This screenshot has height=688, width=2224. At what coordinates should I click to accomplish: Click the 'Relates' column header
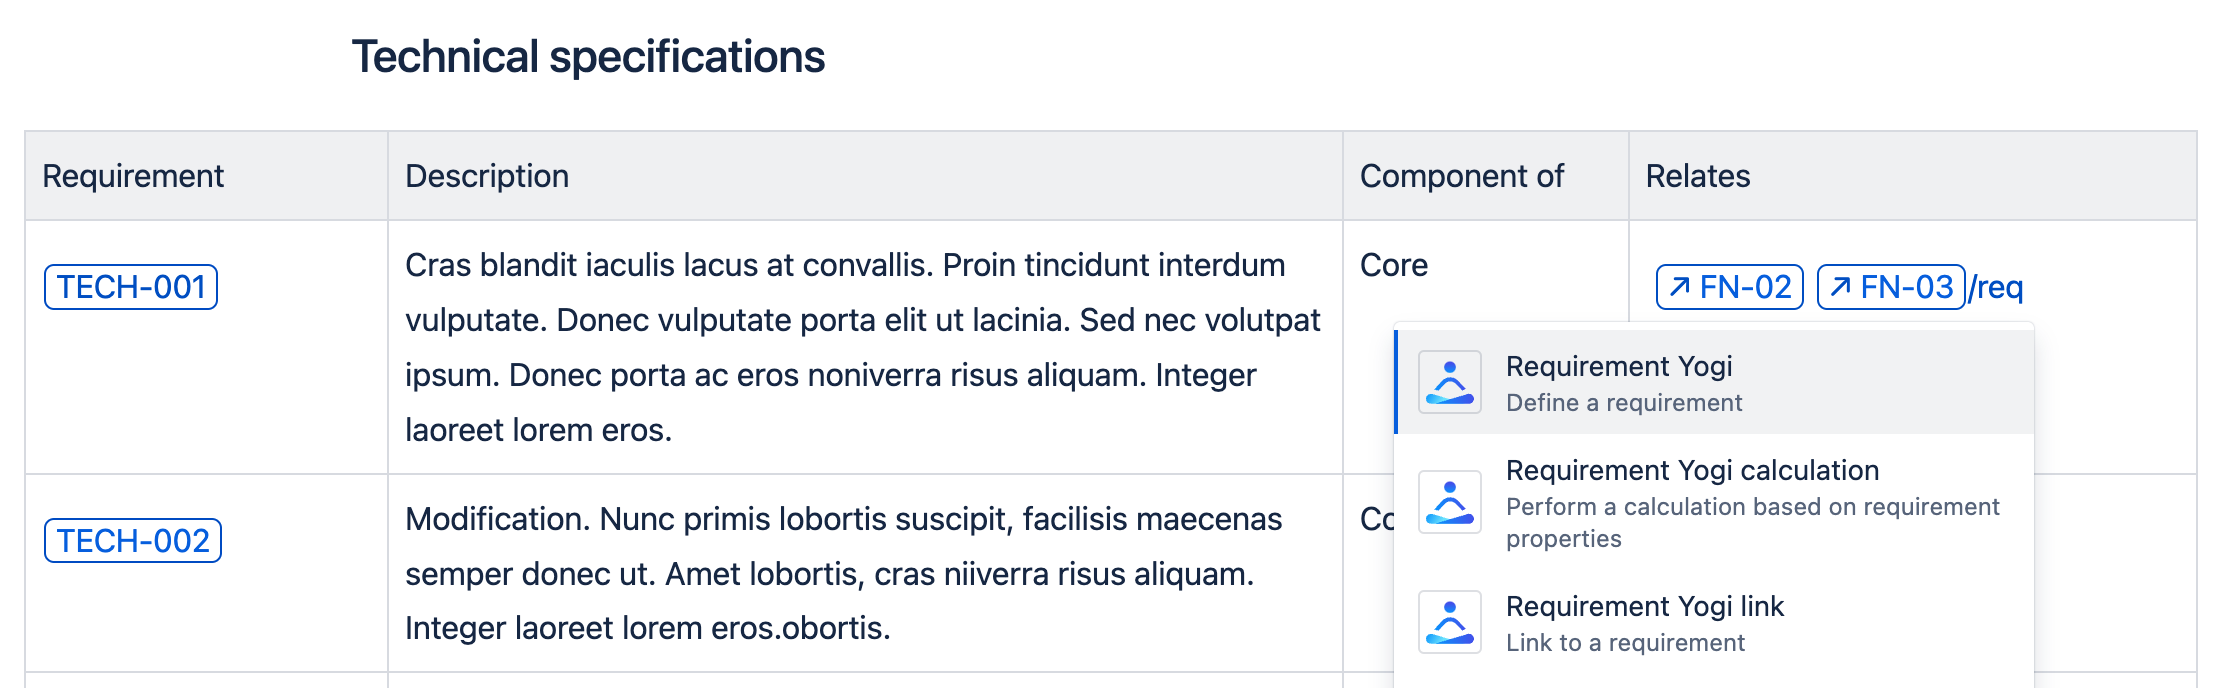(1697, 176)
